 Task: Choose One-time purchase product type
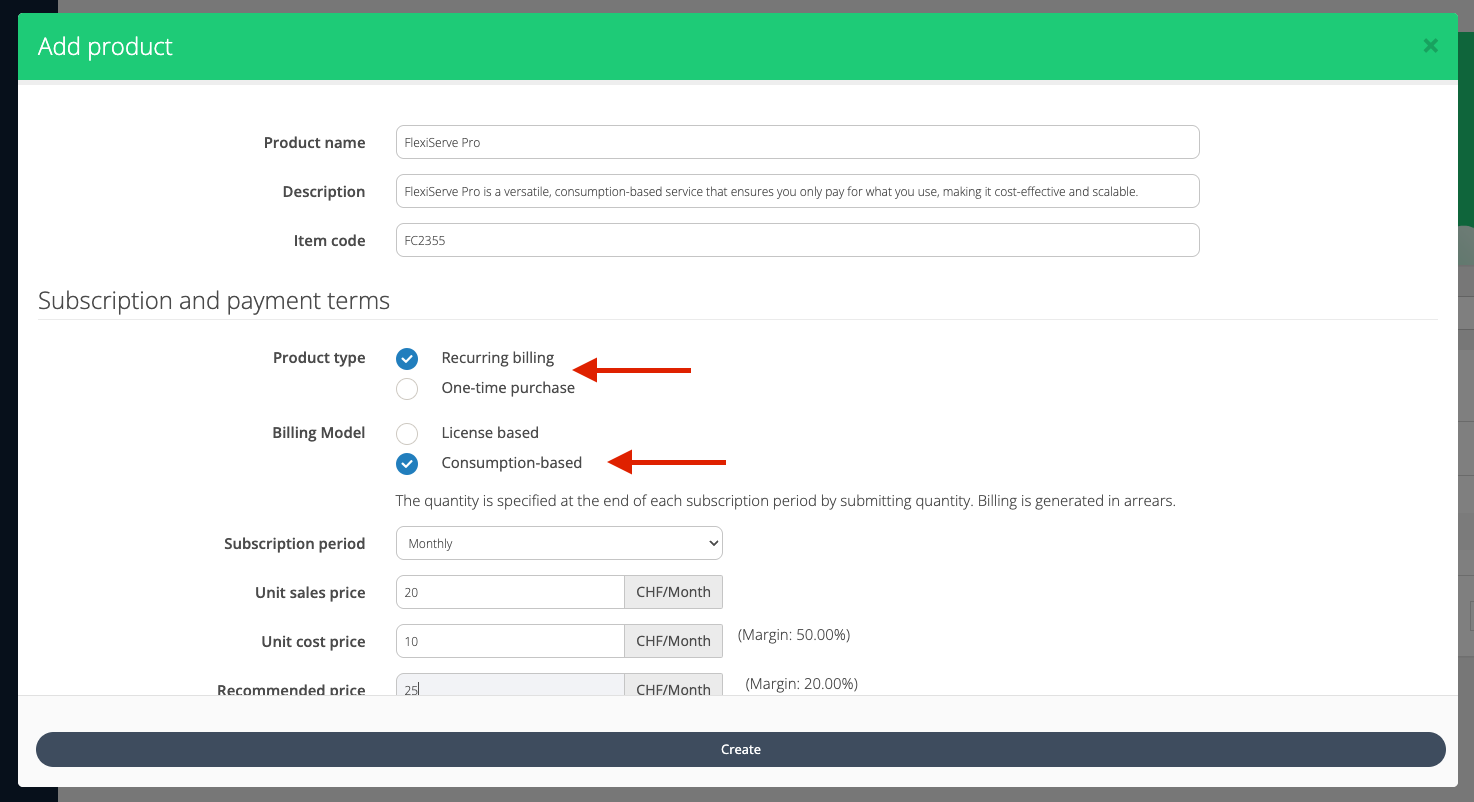click(x=407, y=388)
